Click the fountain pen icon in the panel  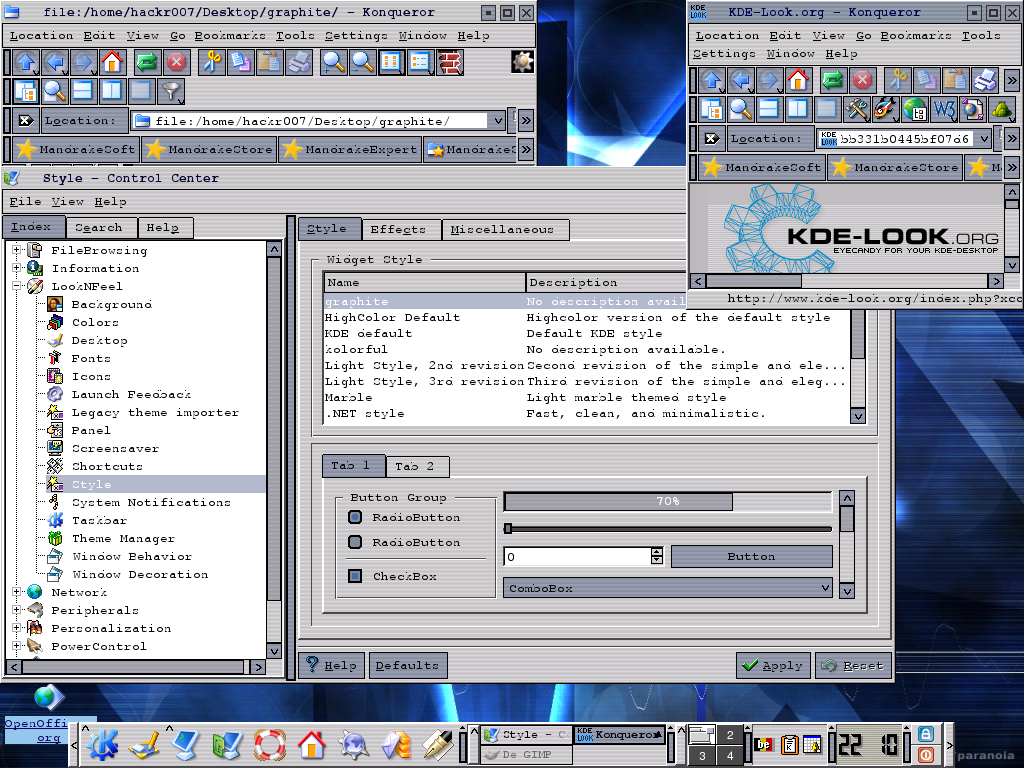pyautogui.click(x=438, y=744)
